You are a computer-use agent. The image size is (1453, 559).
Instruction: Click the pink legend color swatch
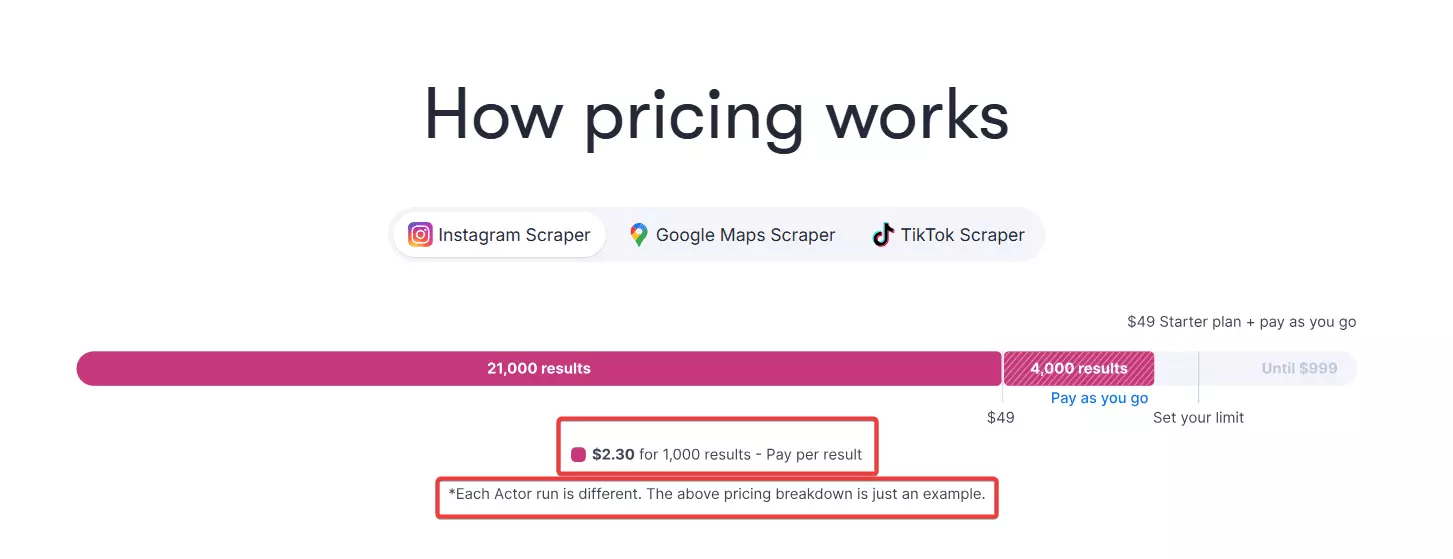[x=578, y=455]
